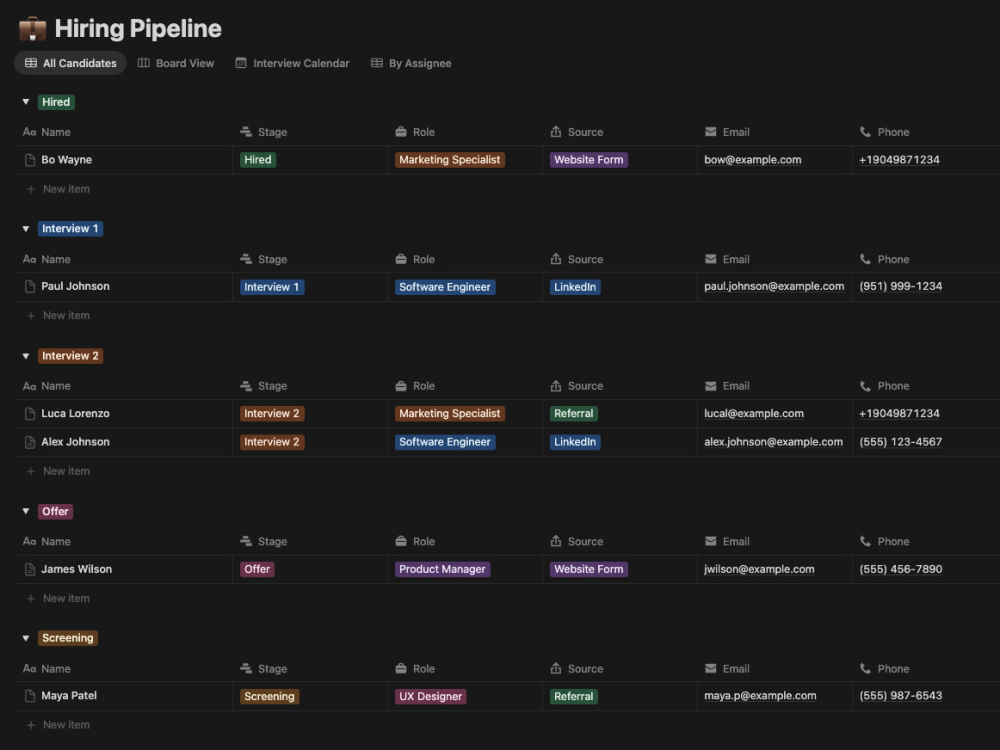Image resolution: width=1000 pixels, height=750 pixels.
Task: Click Email envelope icon in Interview 2 header
Action: (x=710, y=386)
